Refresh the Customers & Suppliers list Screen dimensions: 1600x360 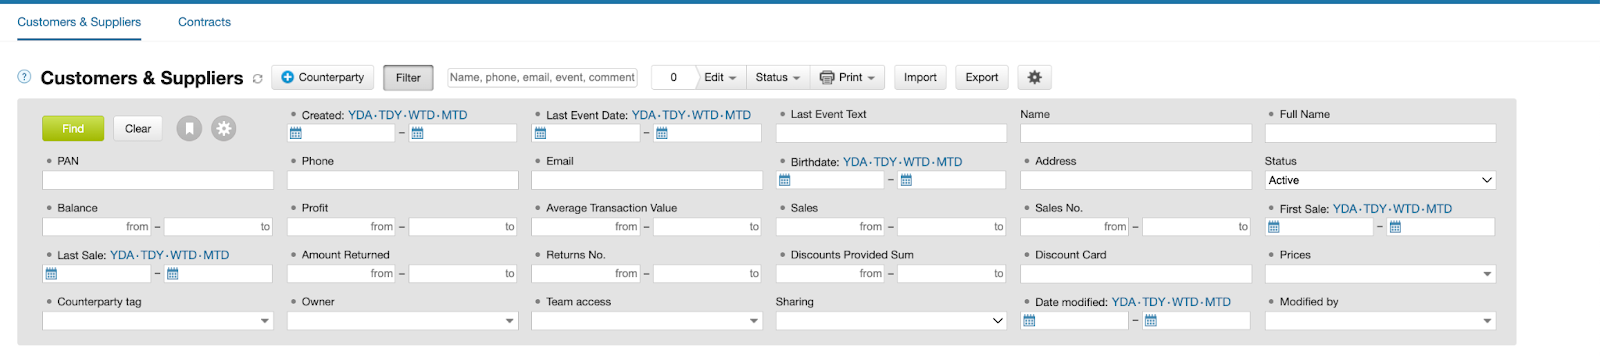258,78
